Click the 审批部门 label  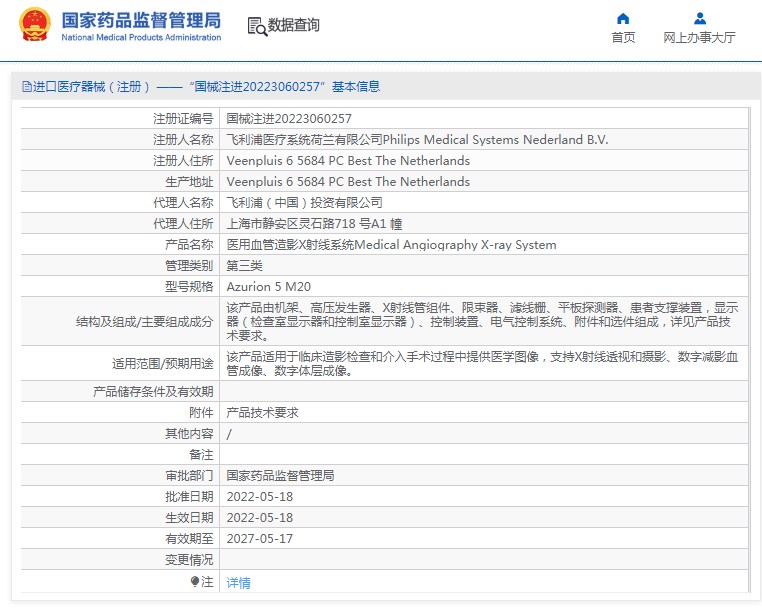(189, 476)
